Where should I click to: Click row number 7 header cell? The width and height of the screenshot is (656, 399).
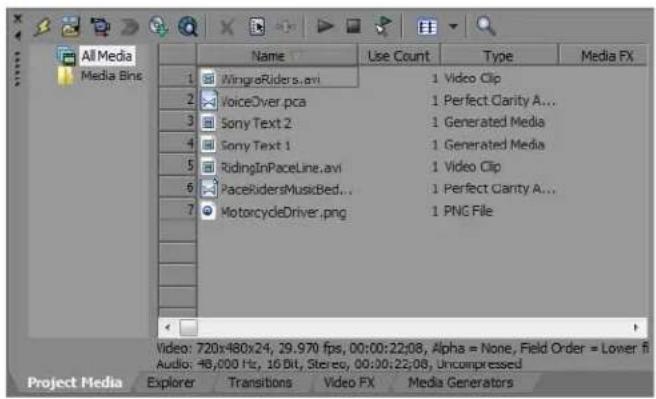[178, 210]
